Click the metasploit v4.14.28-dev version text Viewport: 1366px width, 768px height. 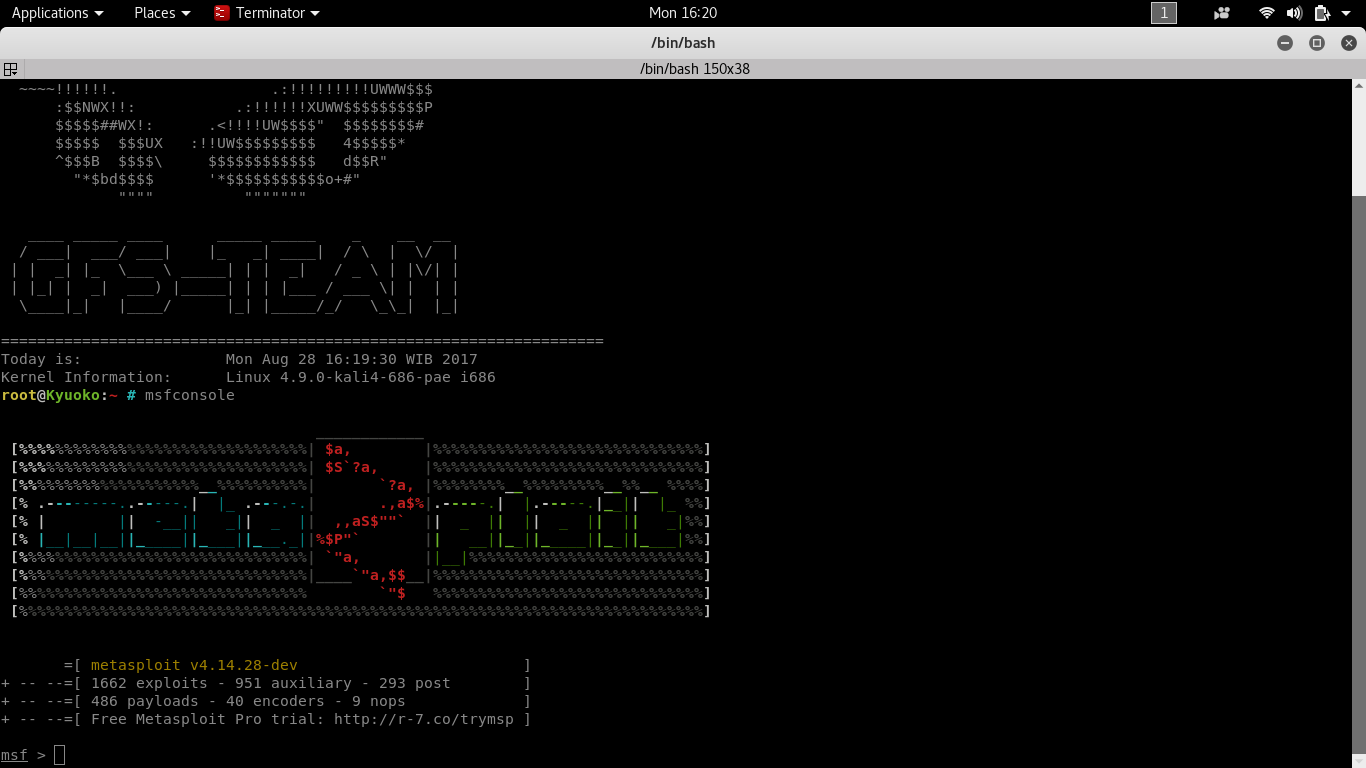pyautogui.click(x=194, y=665)
